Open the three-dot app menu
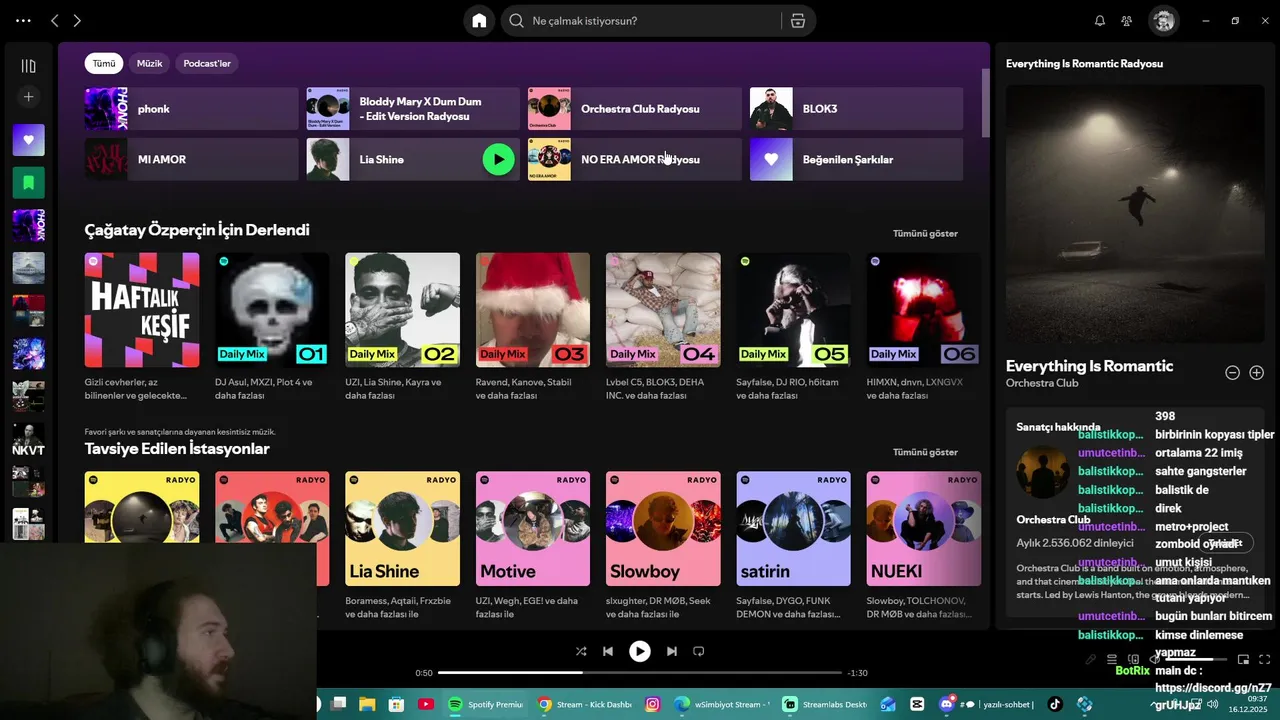The height and width of the screenshot is (720, 1280). click(23, 20)
